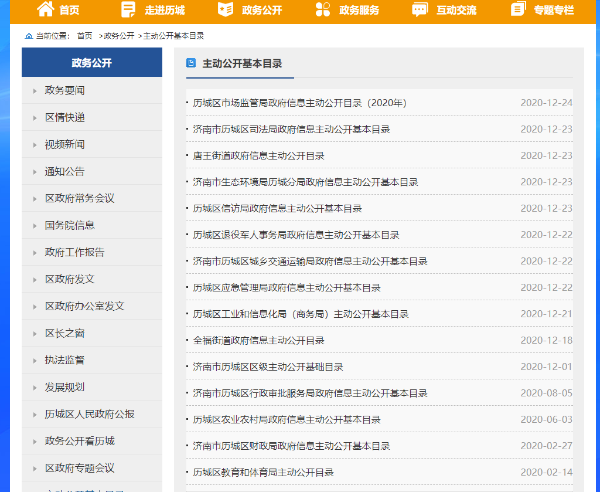Screen dimensions: 600x492
Task: Click the blue 政务公开 sidebar header
Action: point(92,62)
